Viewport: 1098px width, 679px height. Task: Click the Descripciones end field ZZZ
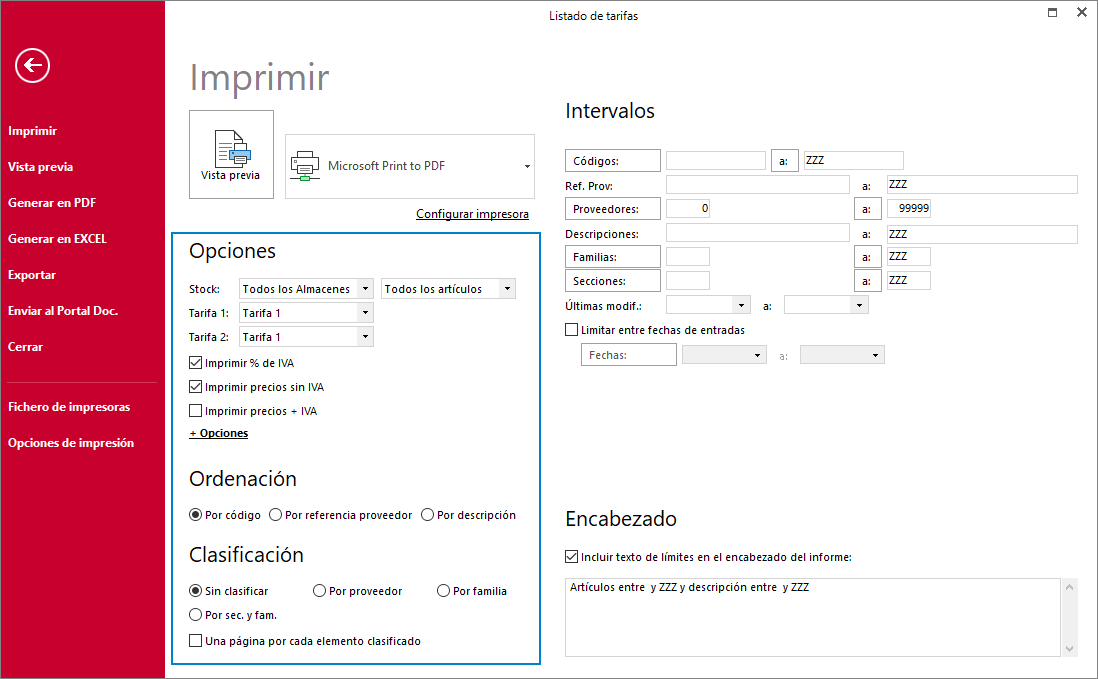click(982, 234)
